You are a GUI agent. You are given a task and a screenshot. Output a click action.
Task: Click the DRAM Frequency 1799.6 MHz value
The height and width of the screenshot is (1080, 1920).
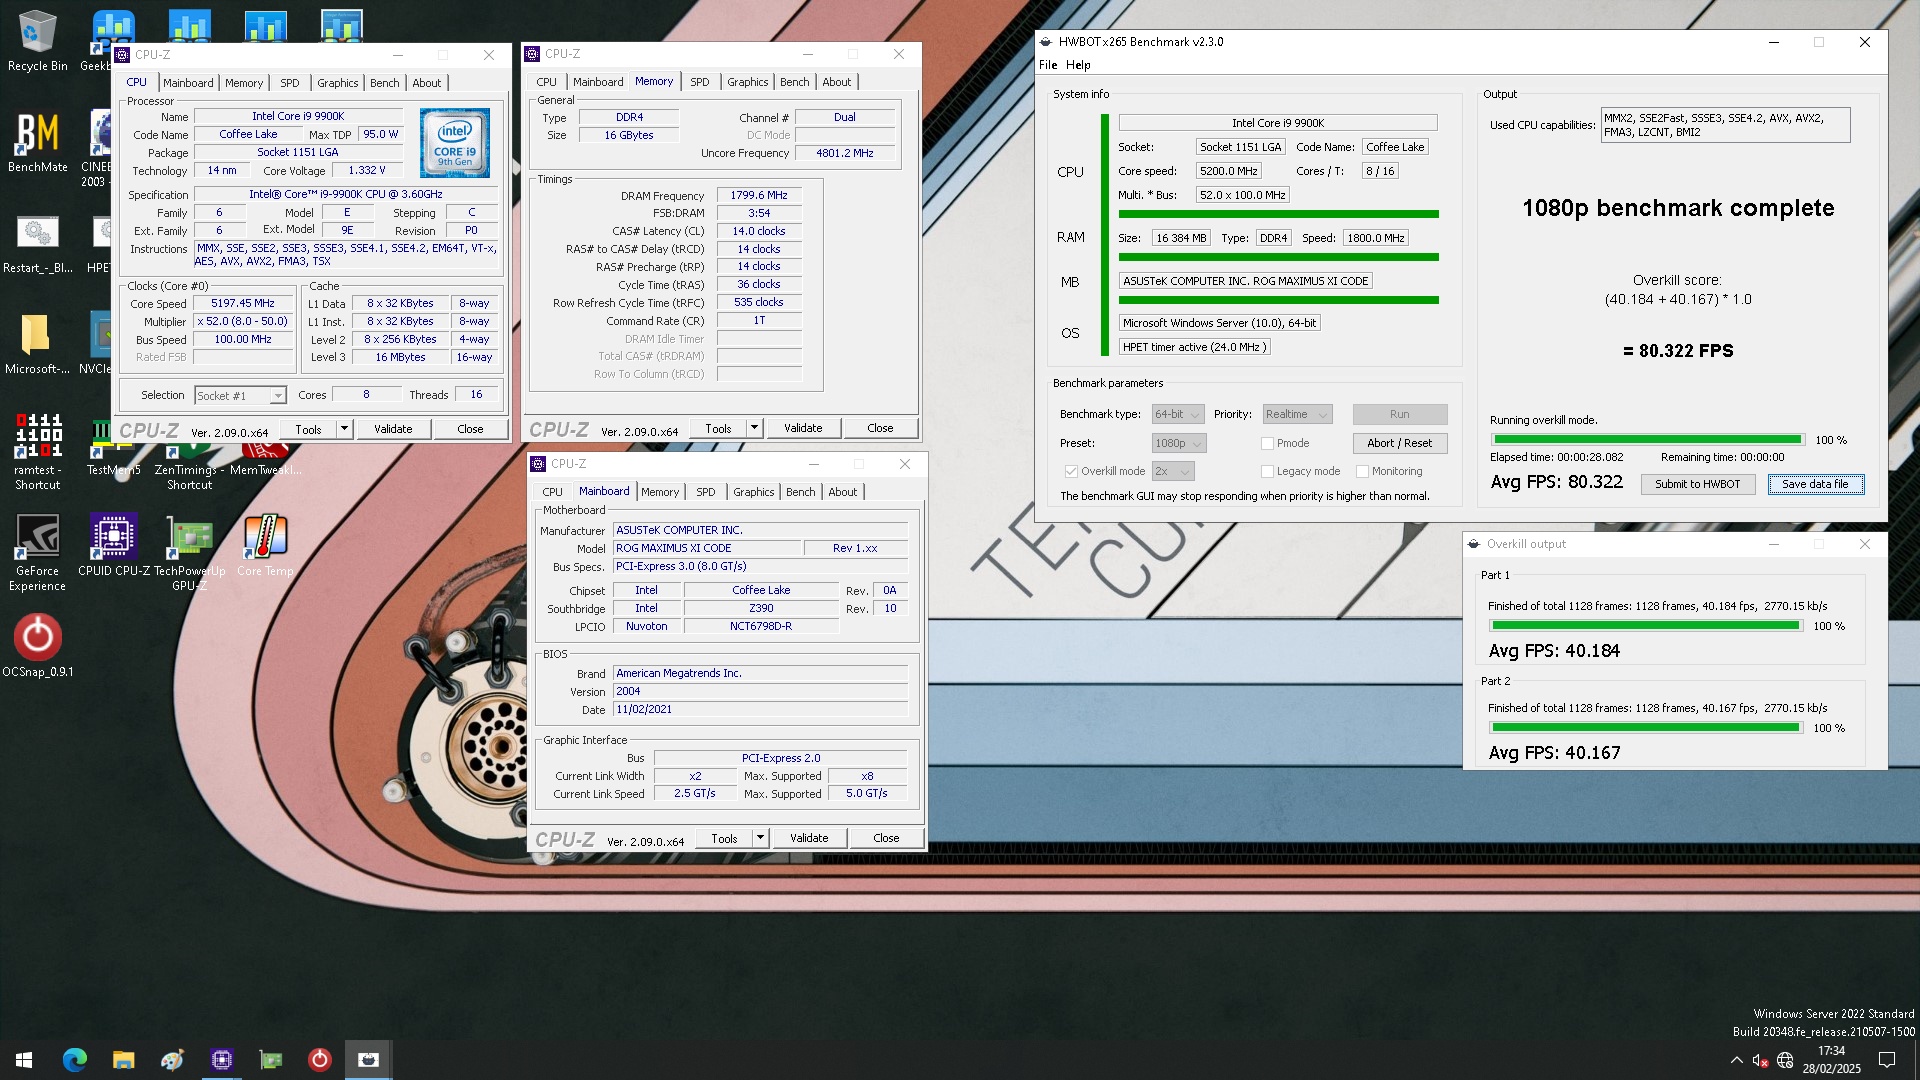coord(759,196)
